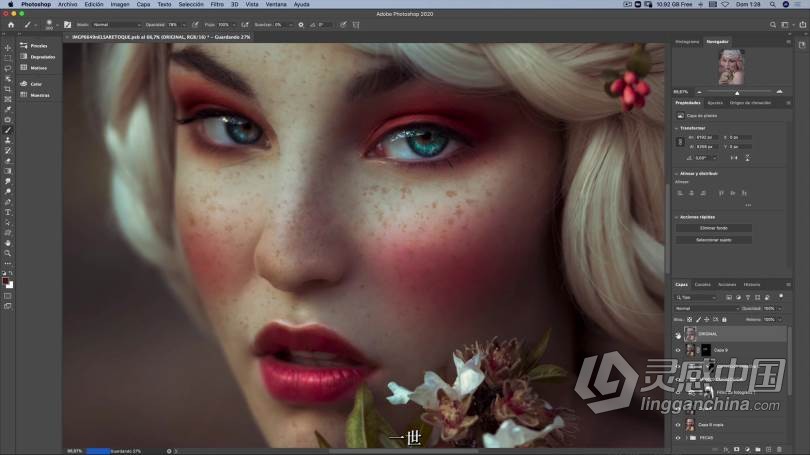
Task: Expand the PECAS layer group
Action: [687, 438]
